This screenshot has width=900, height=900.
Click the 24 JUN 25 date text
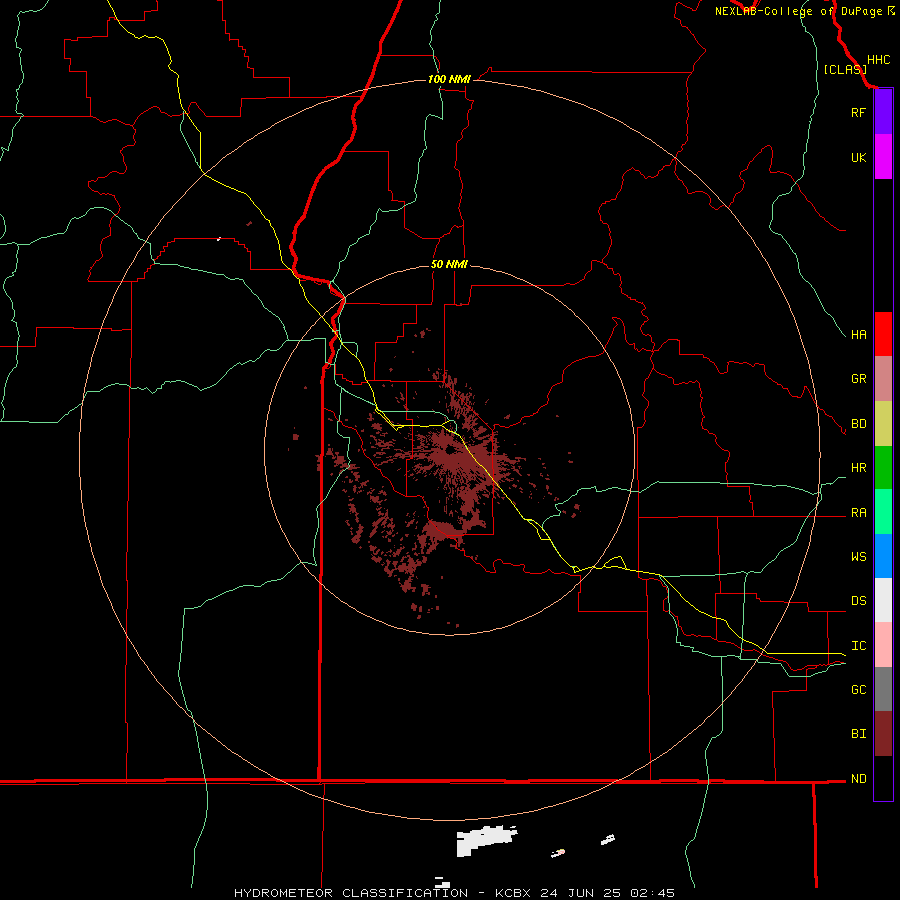582,893
